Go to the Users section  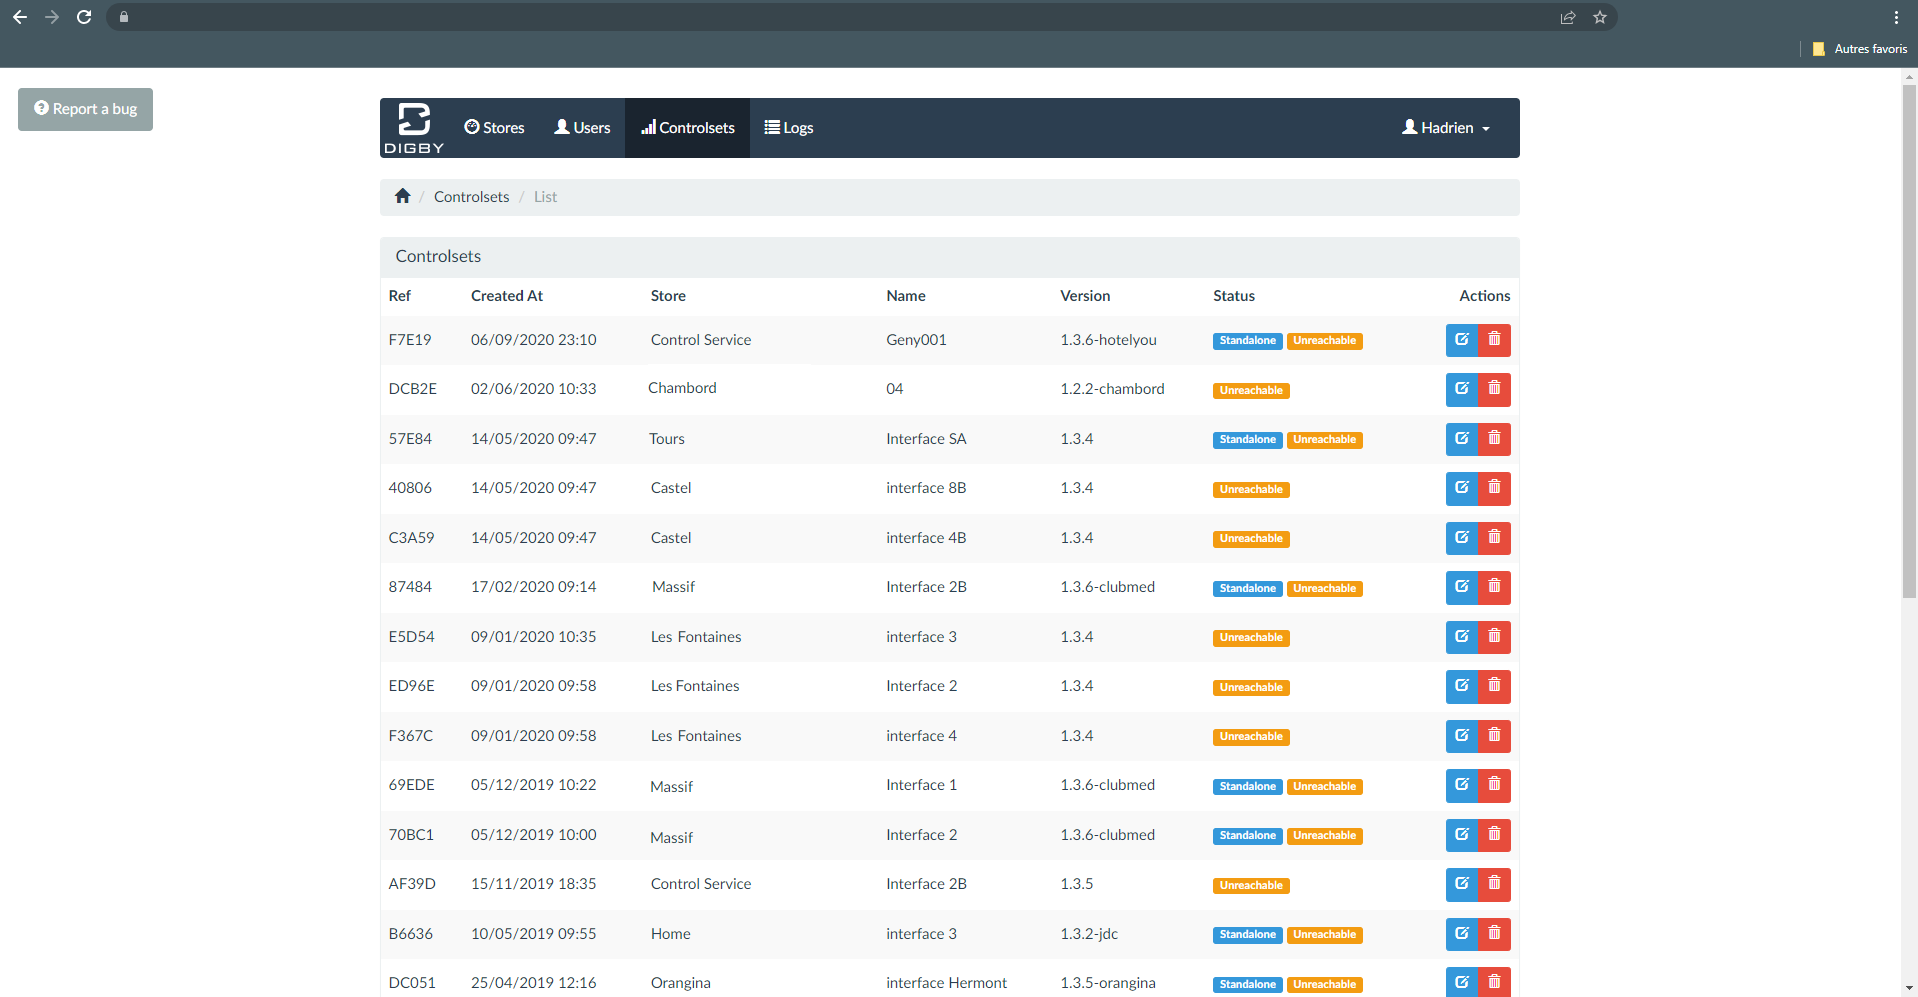[582, 128]
